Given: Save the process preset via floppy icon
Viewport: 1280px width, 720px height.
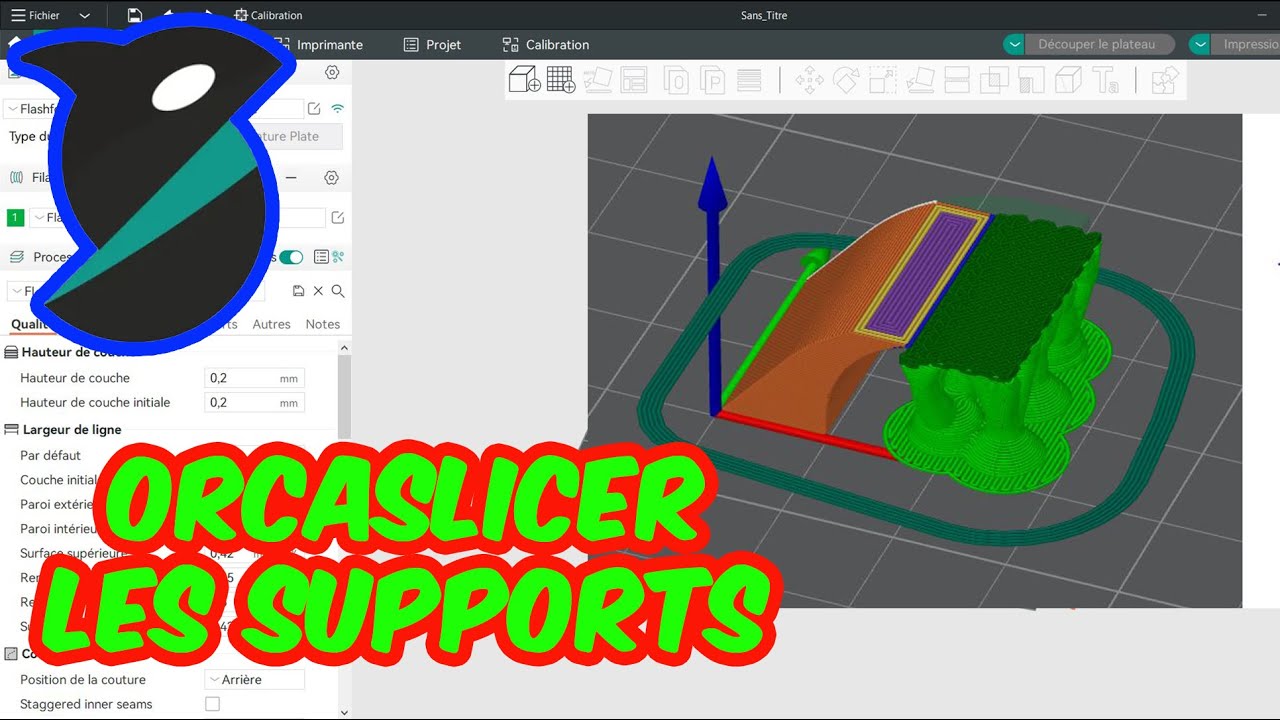Looking at the screenshot, I should pyautogui.click(x=298, y=291).
